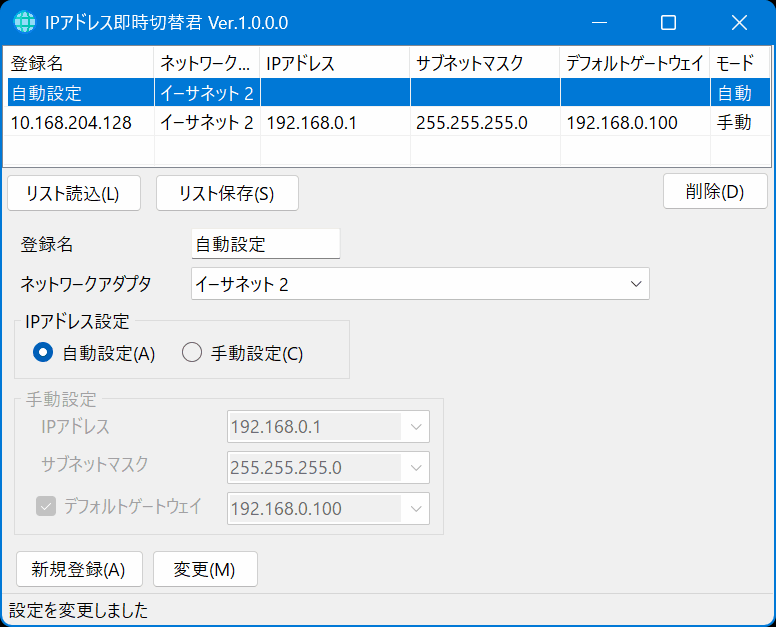Click the 自動 mode cell in selected row

[x=740, y=93]
